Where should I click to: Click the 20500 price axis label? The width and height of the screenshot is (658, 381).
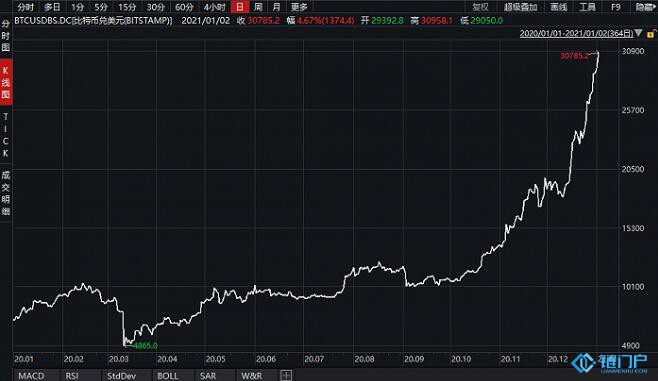pyautogui.click(x=633, y=169)
